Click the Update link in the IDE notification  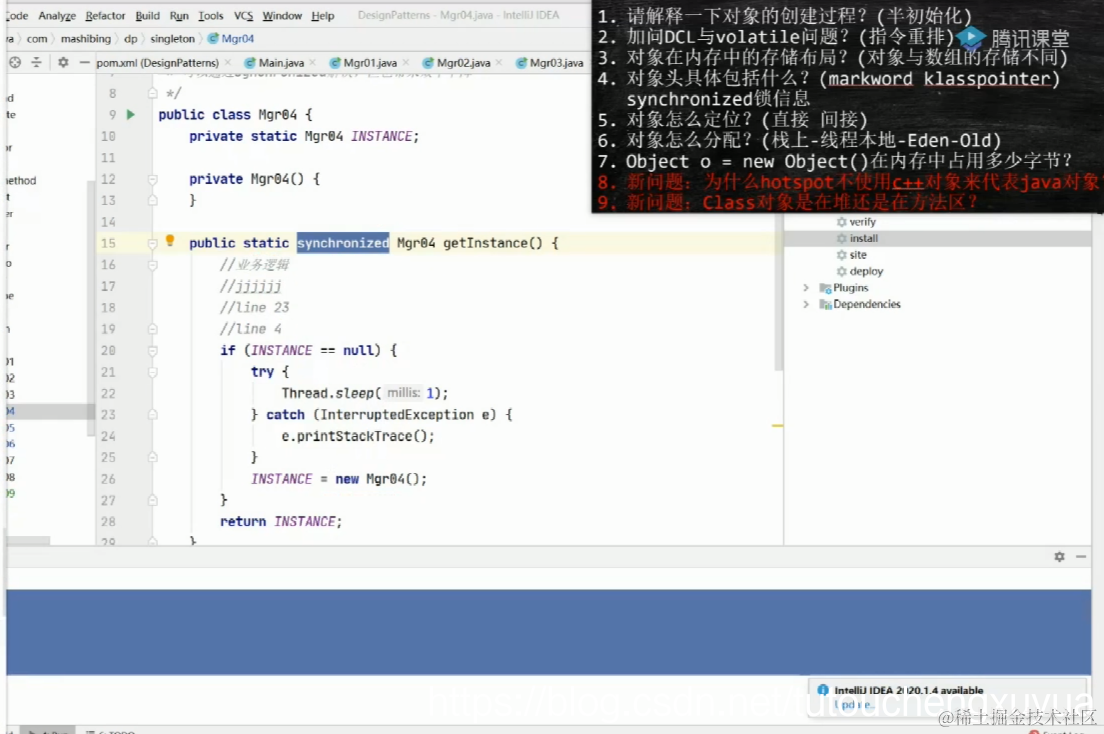point(853,704)
